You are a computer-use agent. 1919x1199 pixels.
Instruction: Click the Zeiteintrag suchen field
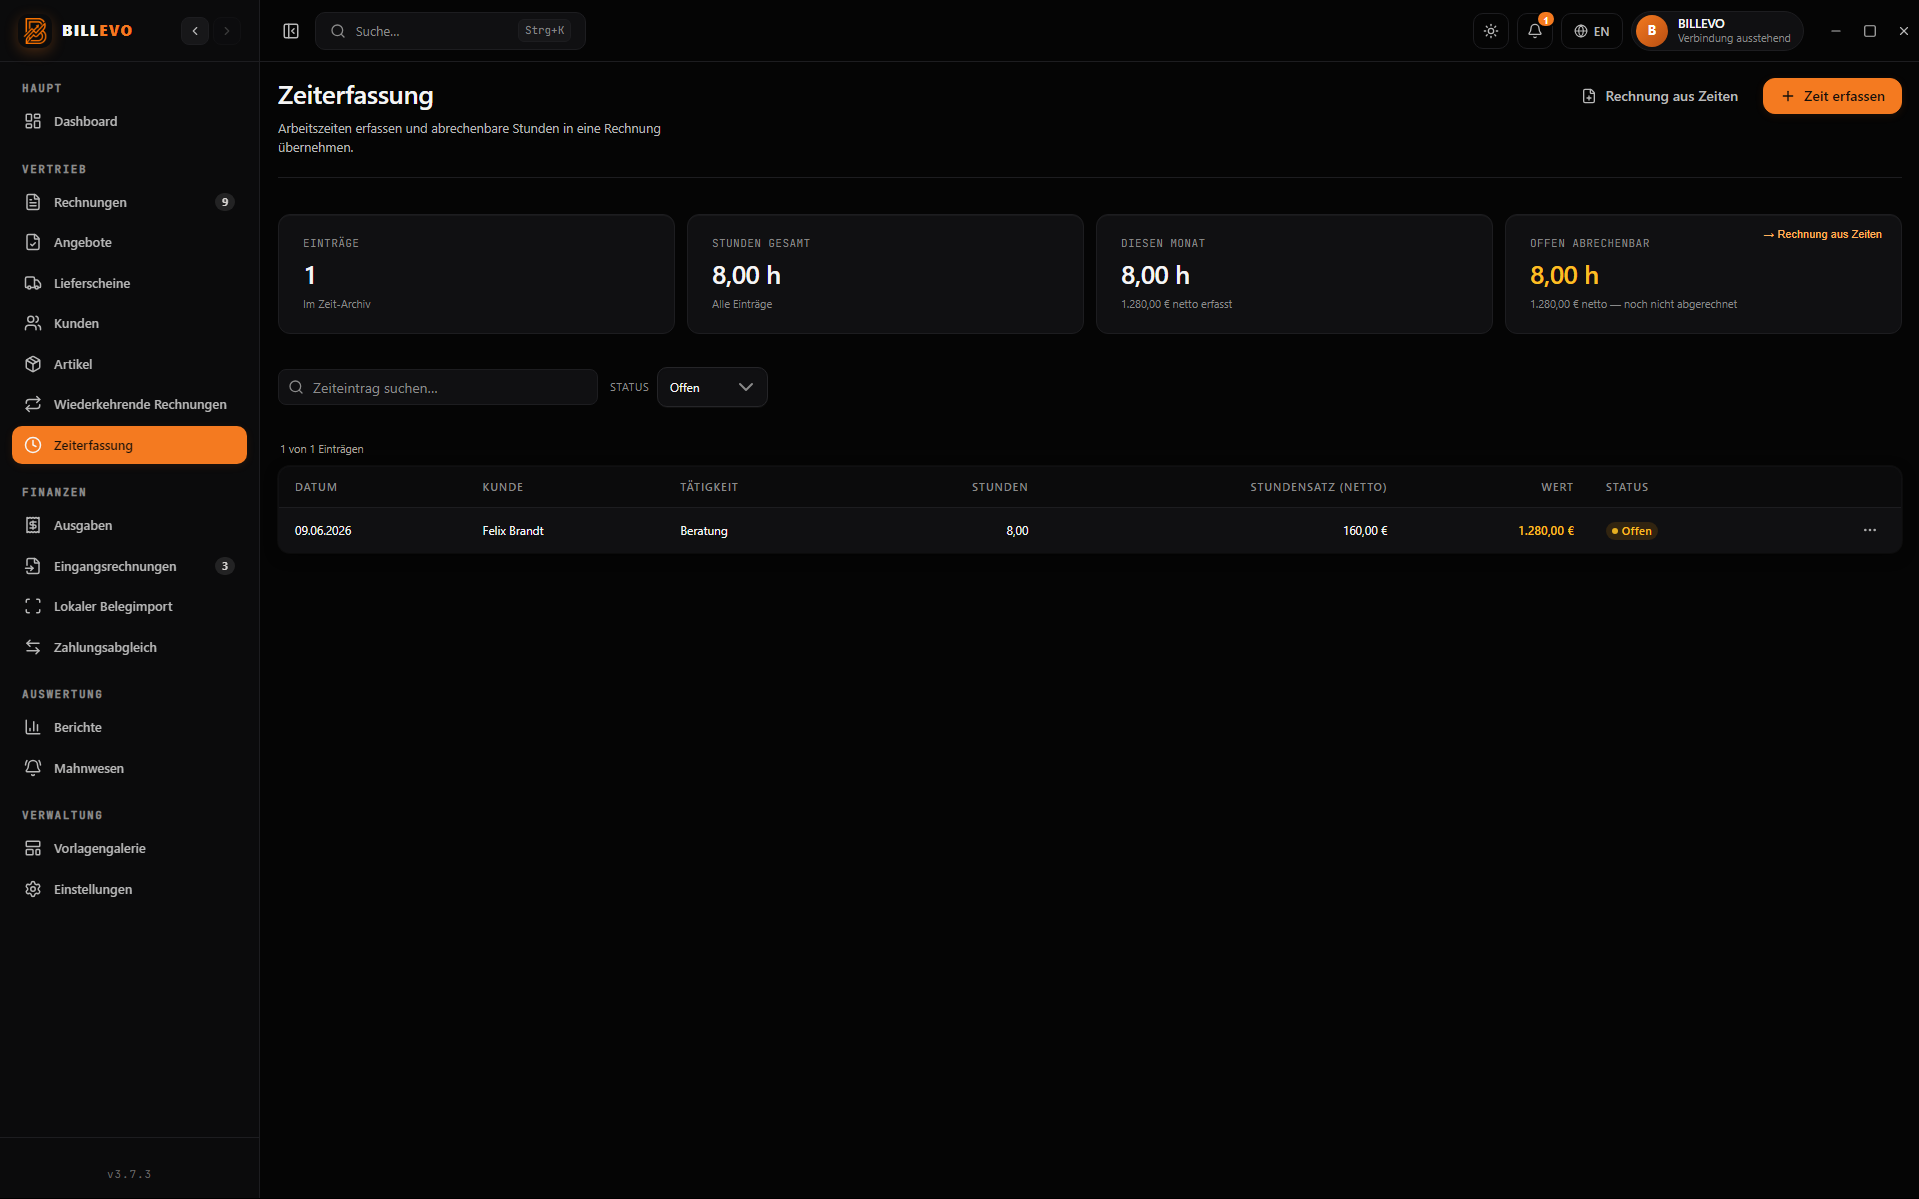click(x=438, y=387)
